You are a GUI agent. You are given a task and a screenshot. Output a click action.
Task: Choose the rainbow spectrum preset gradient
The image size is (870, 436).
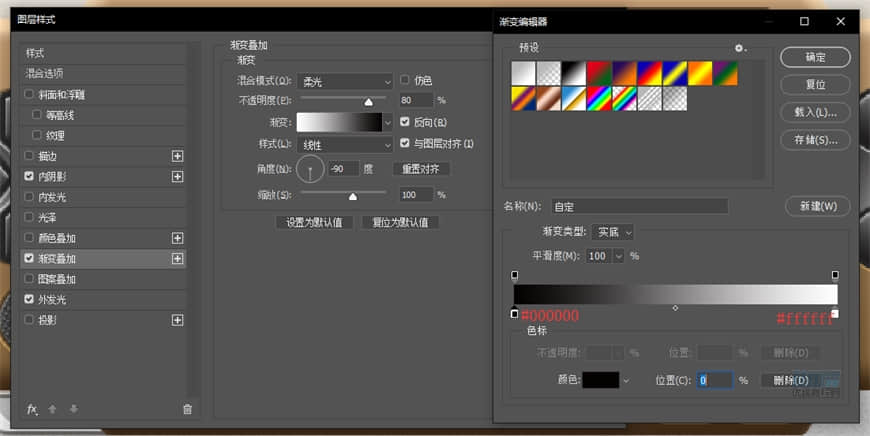[599, 99]
